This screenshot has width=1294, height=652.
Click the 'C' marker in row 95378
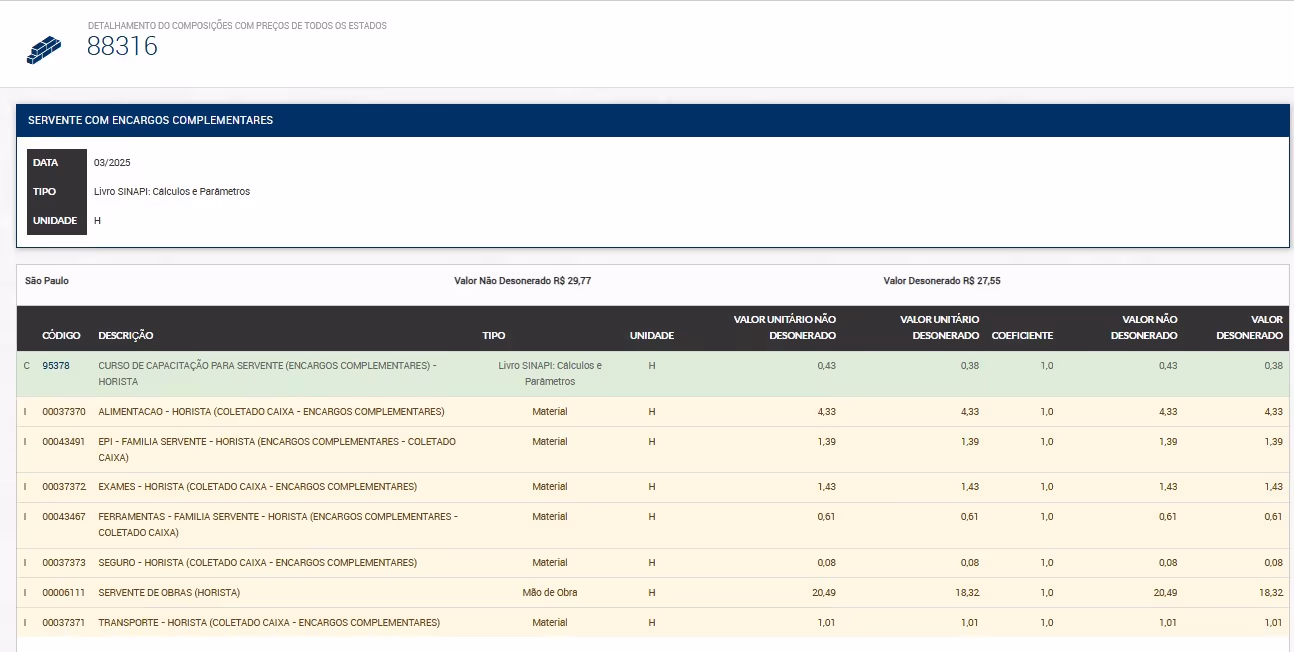click(x=27, y=366)
